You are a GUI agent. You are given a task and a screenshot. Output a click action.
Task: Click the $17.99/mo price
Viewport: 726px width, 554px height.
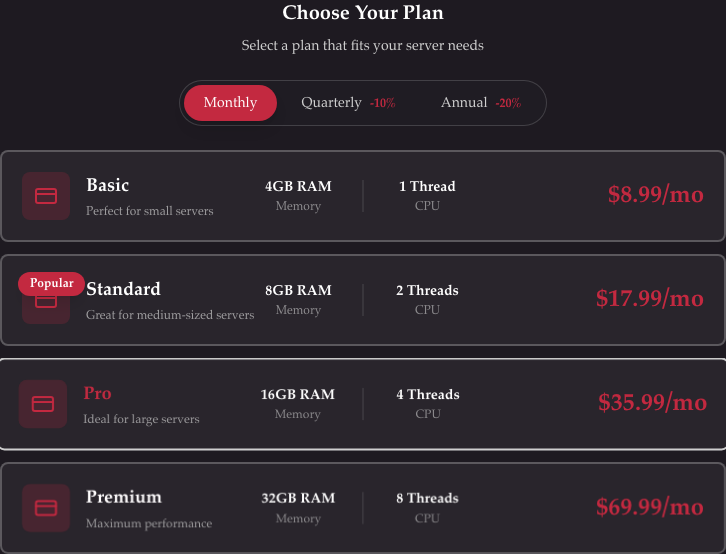[650, 299]
